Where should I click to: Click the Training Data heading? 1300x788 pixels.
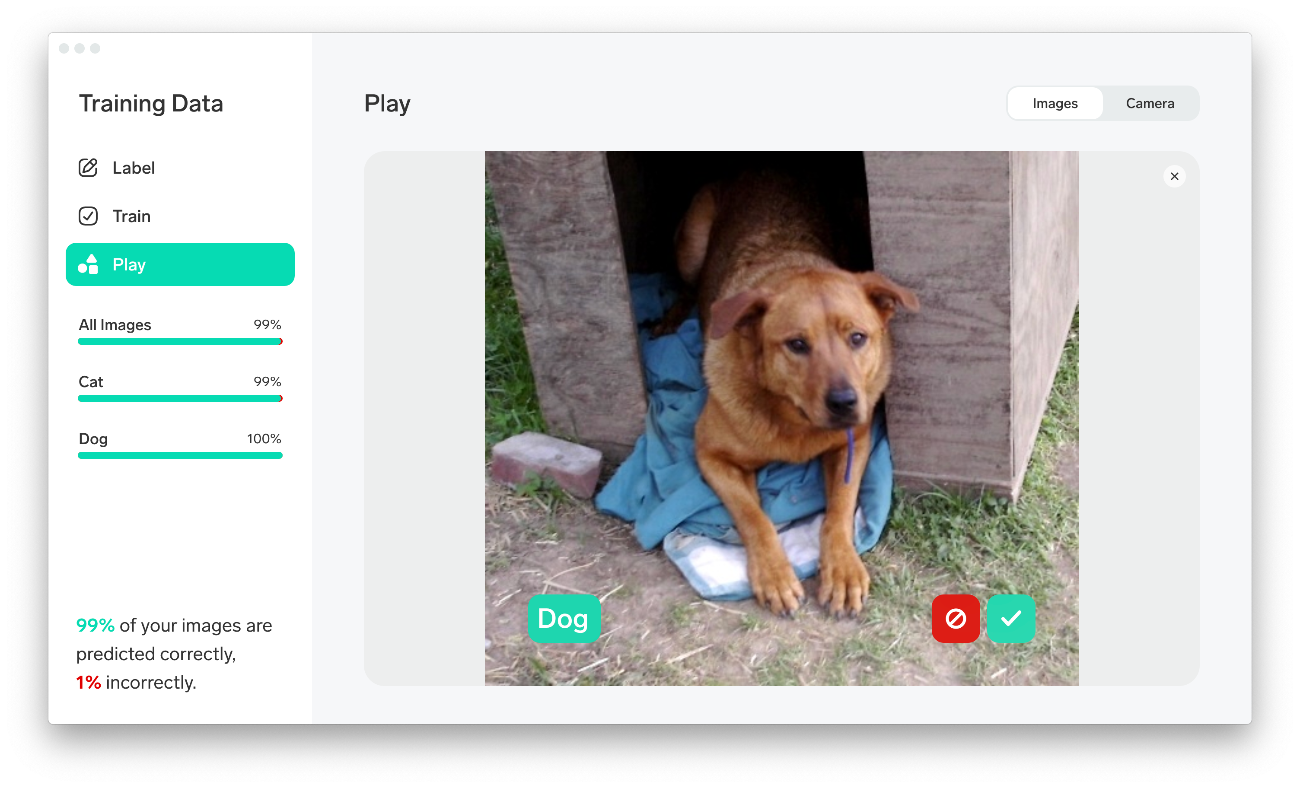[151, 103]
